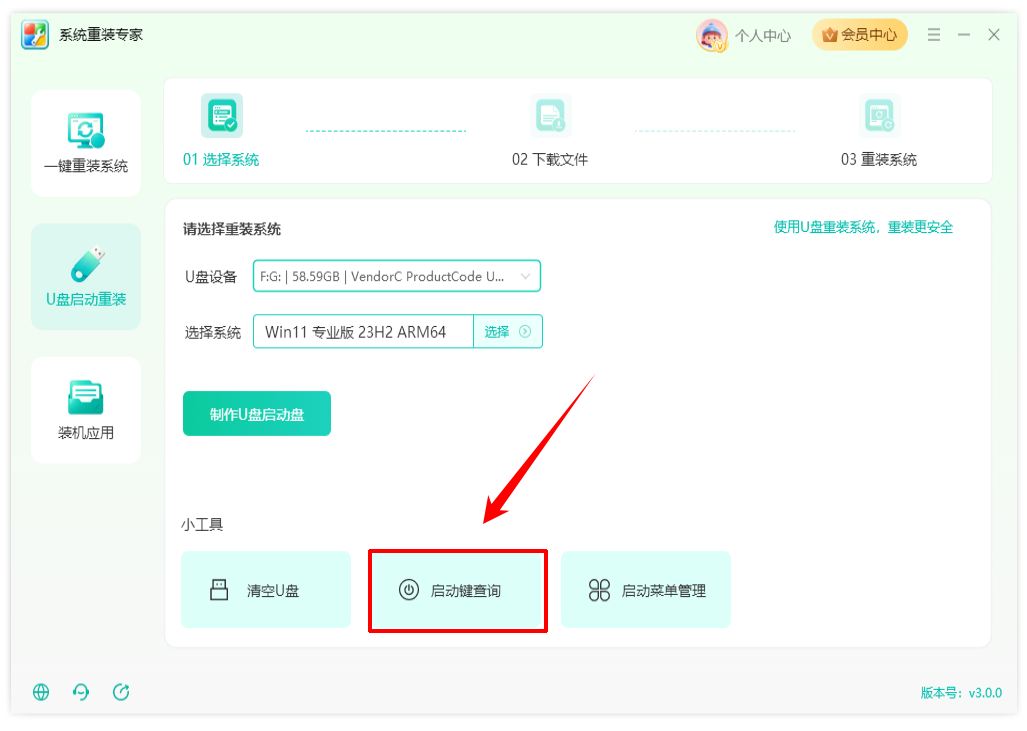Open the 装机应用 sidebar section
Viewport: 1027px width, 731px height.
[x=86, y=411]
